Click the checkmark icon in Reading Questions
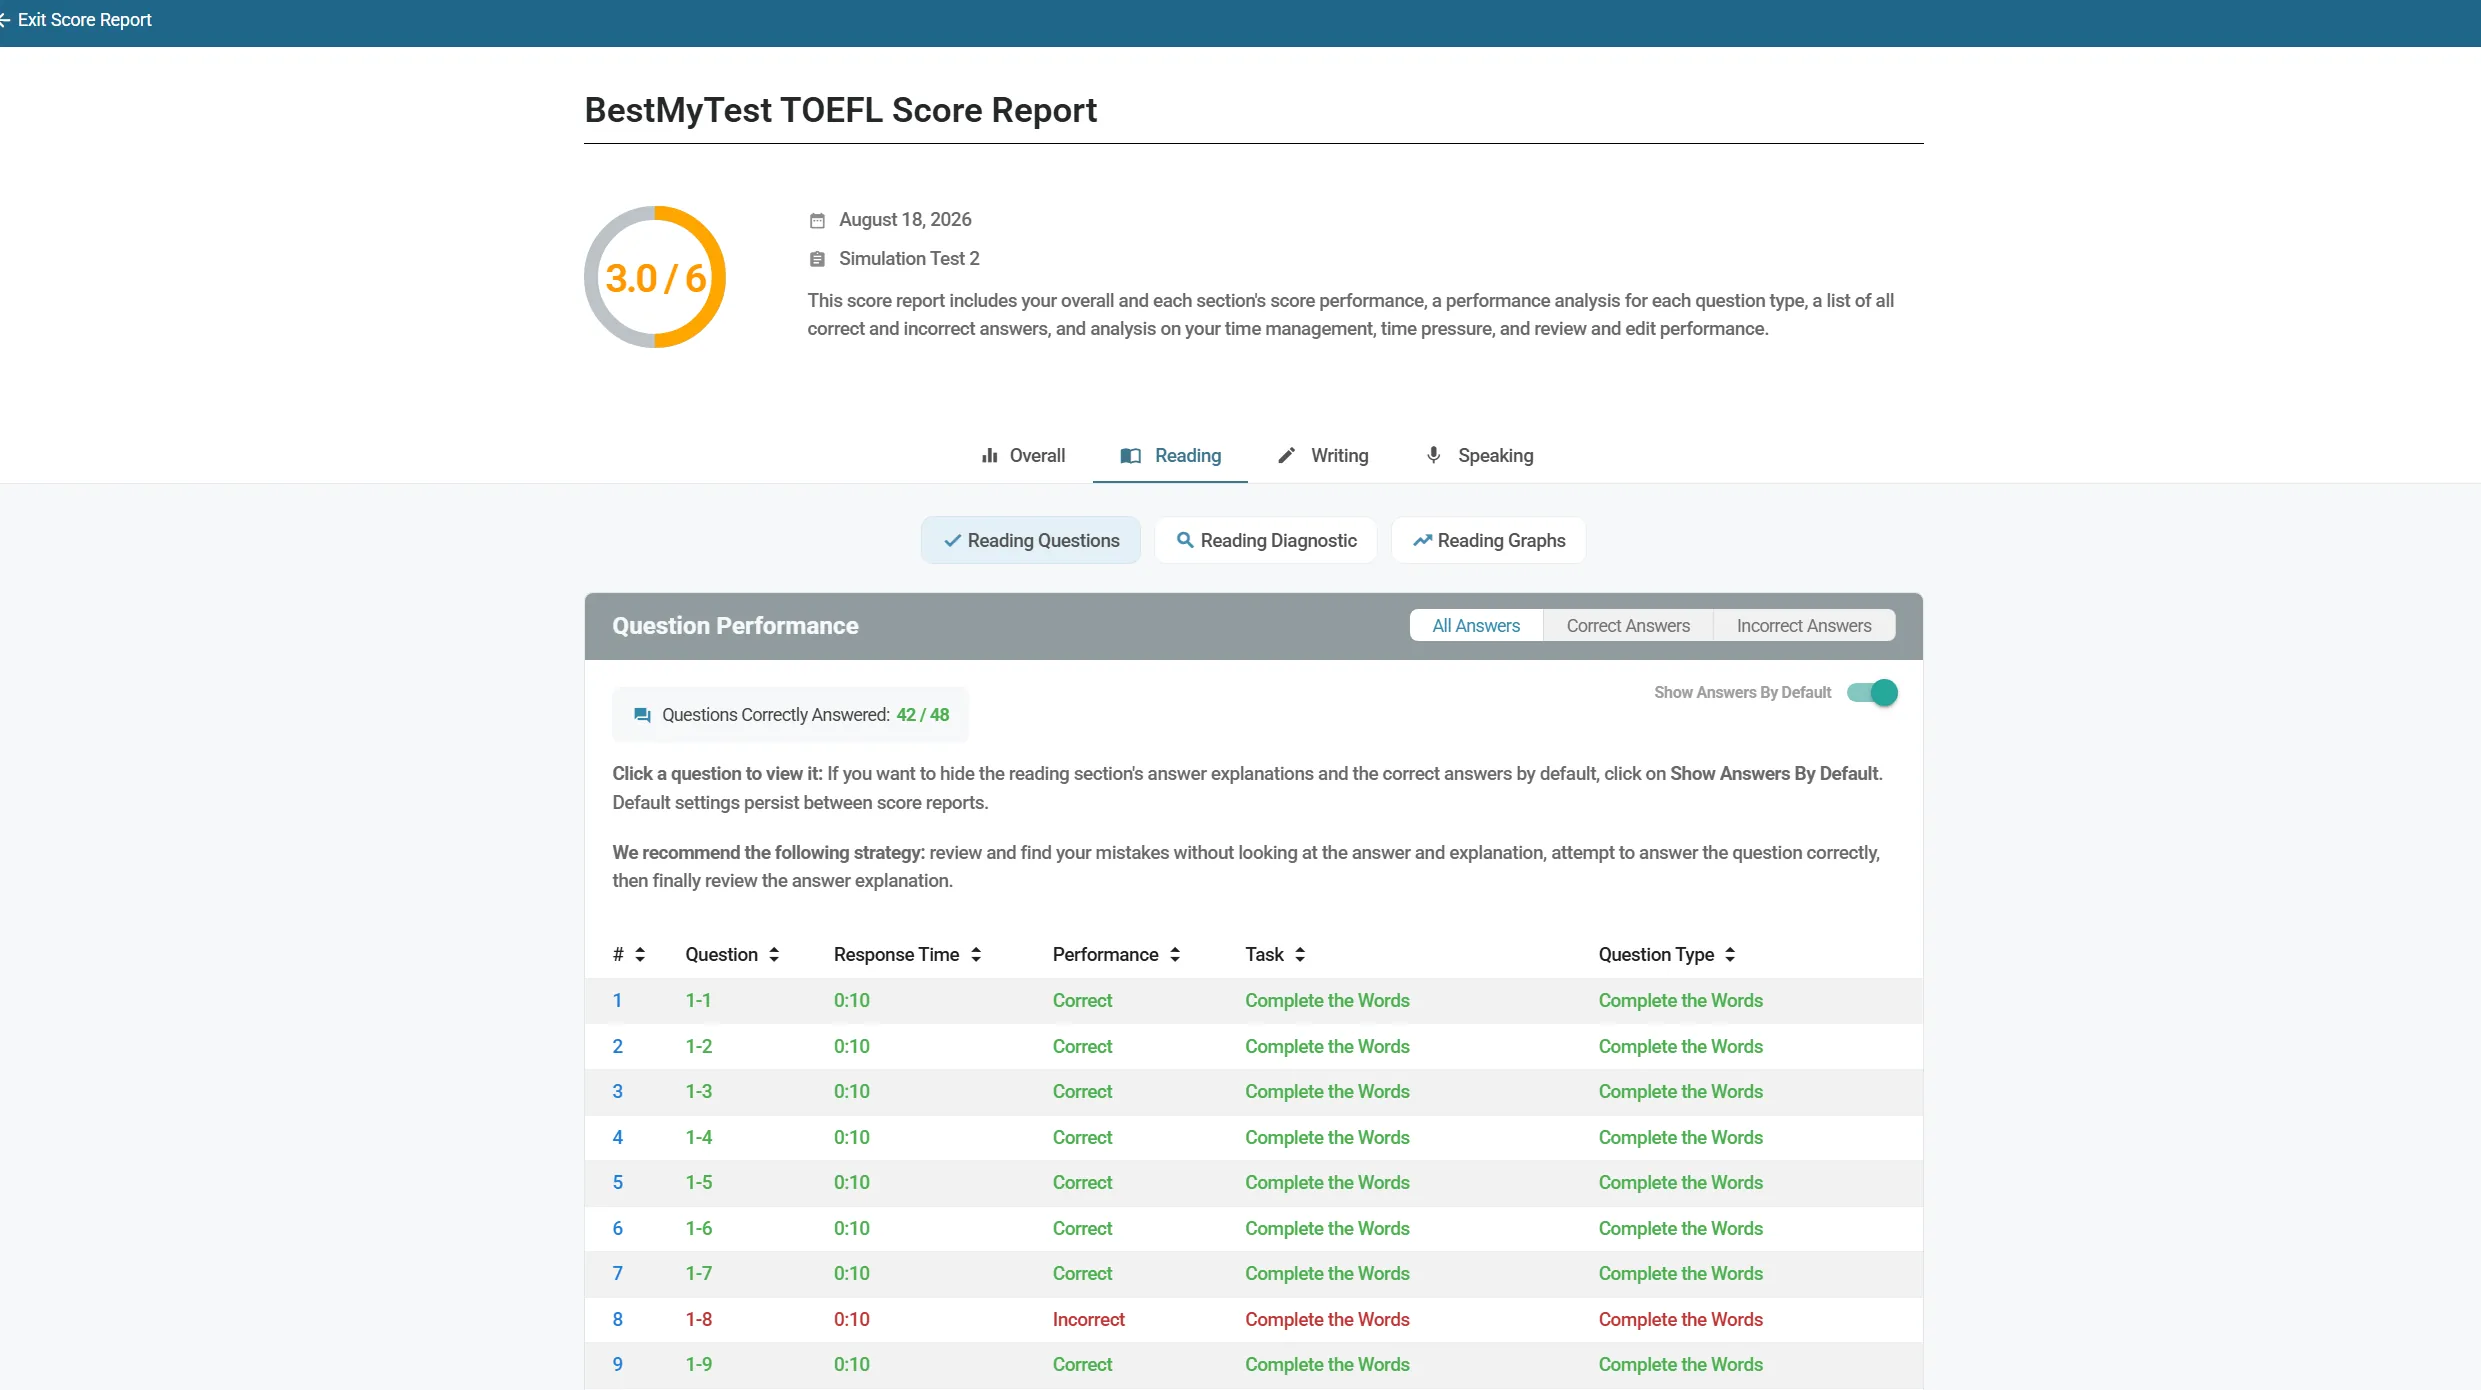 [x=952, y=541]
